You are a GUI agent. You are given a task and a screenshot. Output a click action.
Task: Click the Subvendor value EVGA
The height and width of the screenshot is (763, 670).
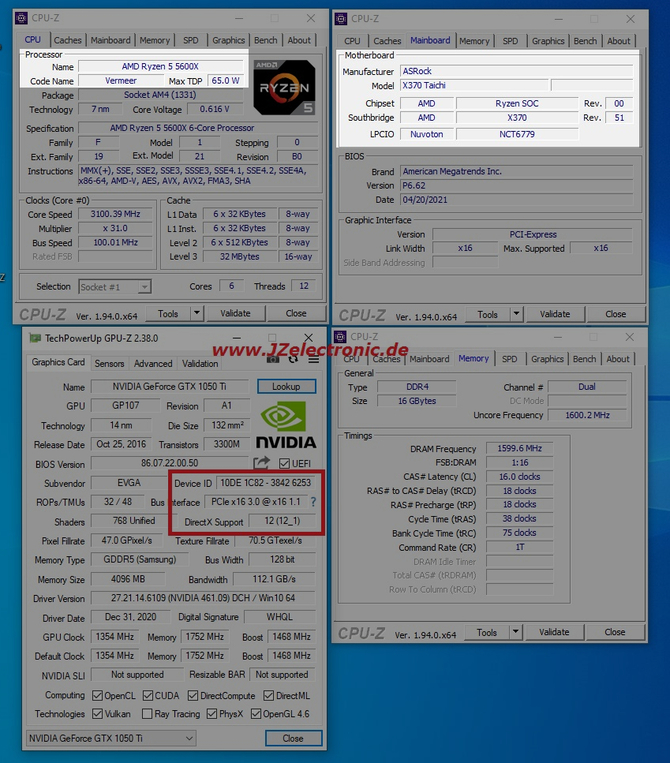(x=129, y=483)
